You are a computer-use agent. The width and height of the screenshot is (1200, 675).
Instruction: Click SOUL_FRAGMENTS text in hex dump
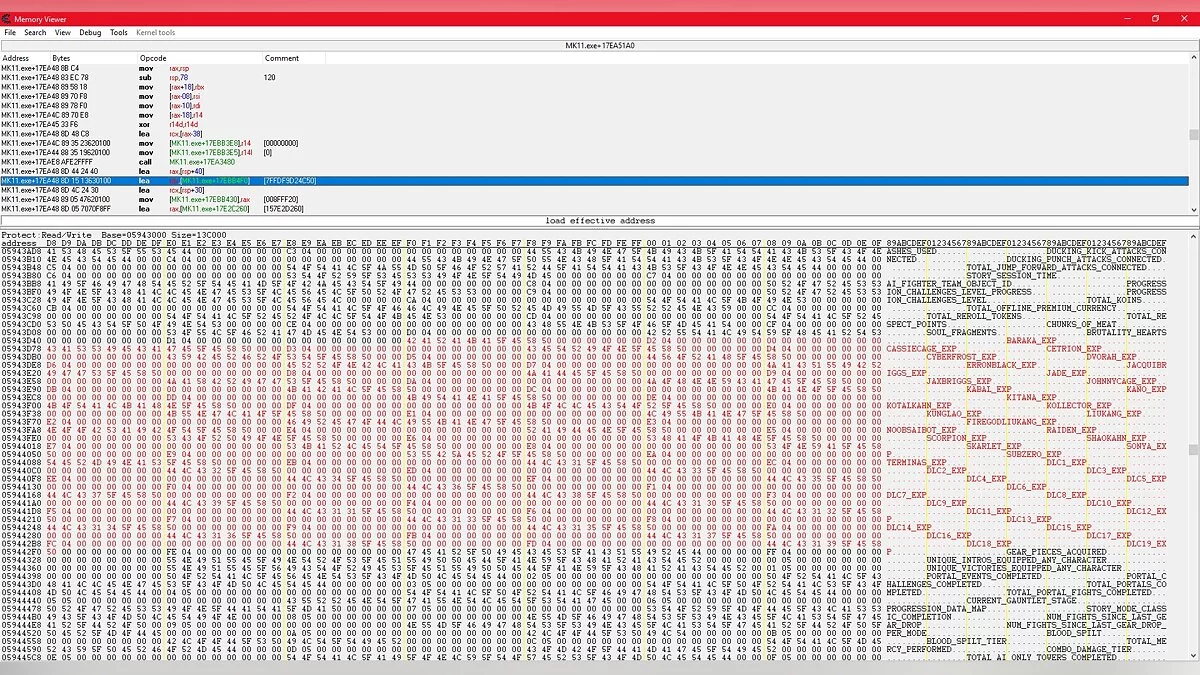(x=961, y=333)
